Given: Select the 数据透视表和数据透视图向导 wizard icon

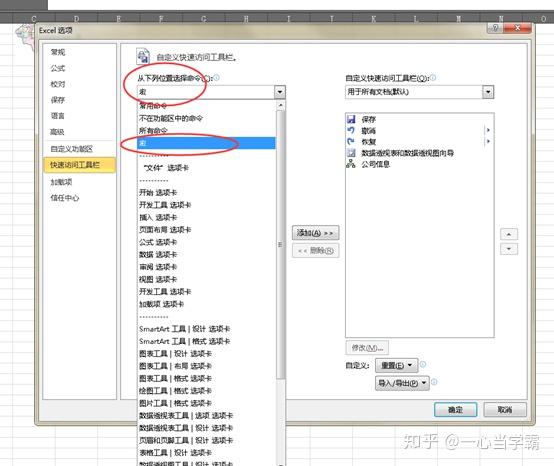Looking at the screenshot, I should point(351,153).
